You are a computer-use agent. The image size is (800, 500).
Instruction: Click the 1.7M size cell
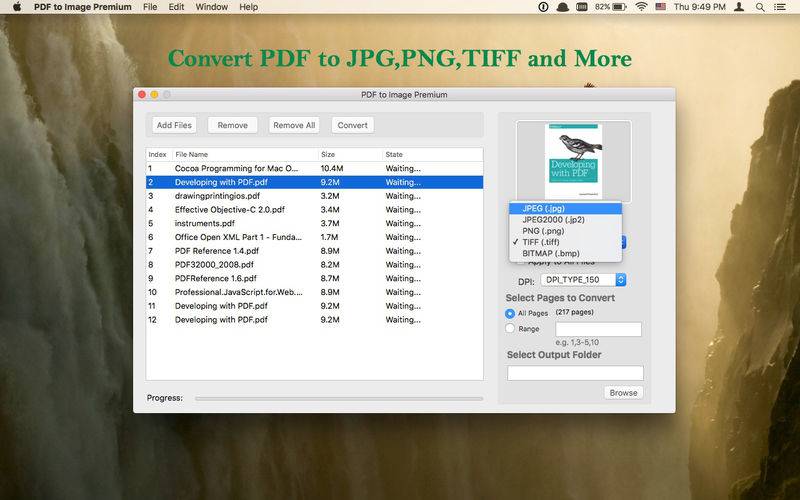point(329,237)
